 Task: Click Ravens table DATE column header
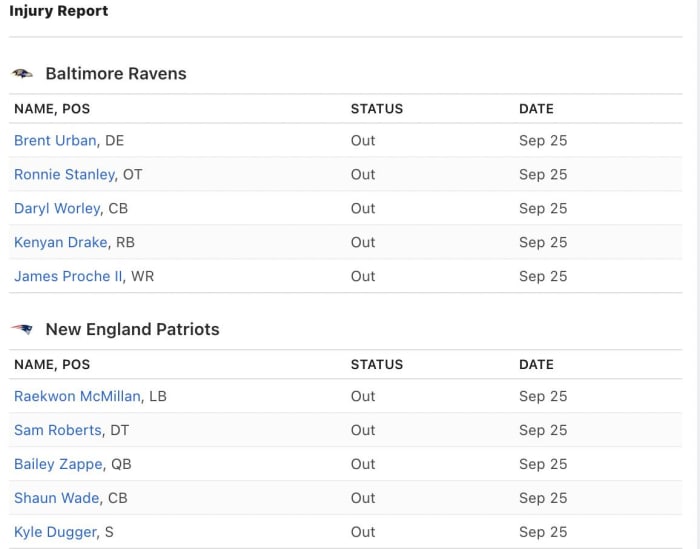(x=536, y=109)
